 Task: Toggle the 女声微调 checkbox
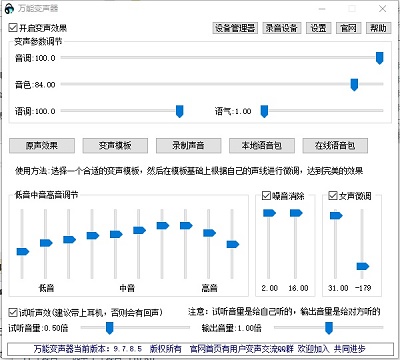coord(333,195)
